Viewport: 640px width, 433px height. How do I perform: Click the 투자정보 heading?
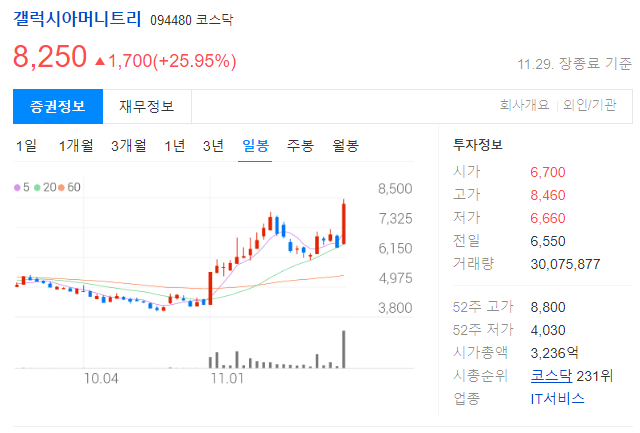click(x=478, y=144)
